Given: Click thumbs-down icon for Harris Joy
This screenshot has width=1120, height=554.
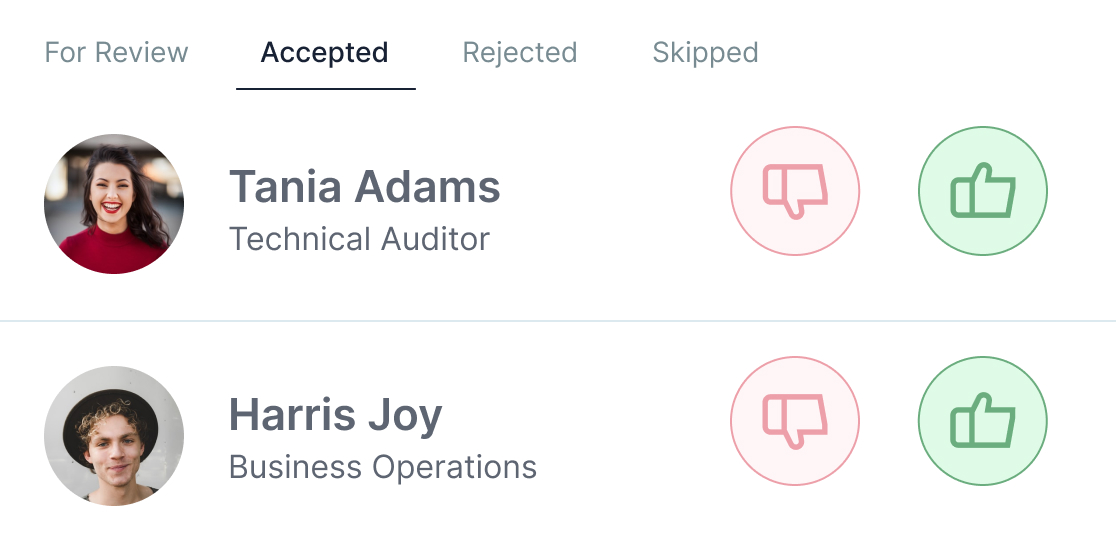Looking at the screenshot, I should 795,421.
